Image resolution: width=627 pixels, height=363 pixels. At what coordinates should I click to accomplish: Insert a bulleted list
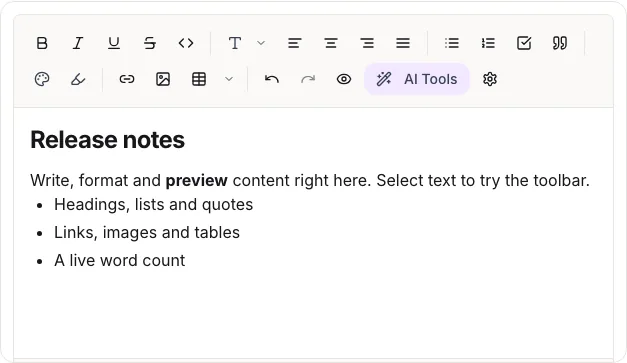[452, 43]
